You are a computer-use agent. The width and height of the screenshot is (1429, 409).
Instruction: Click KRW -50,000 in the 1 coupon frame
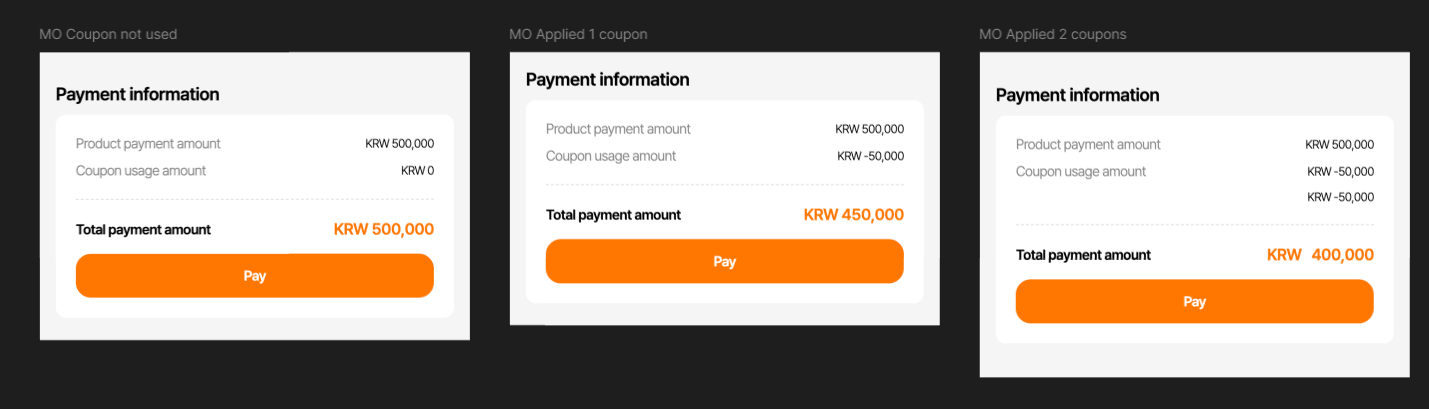coord(870,156)
